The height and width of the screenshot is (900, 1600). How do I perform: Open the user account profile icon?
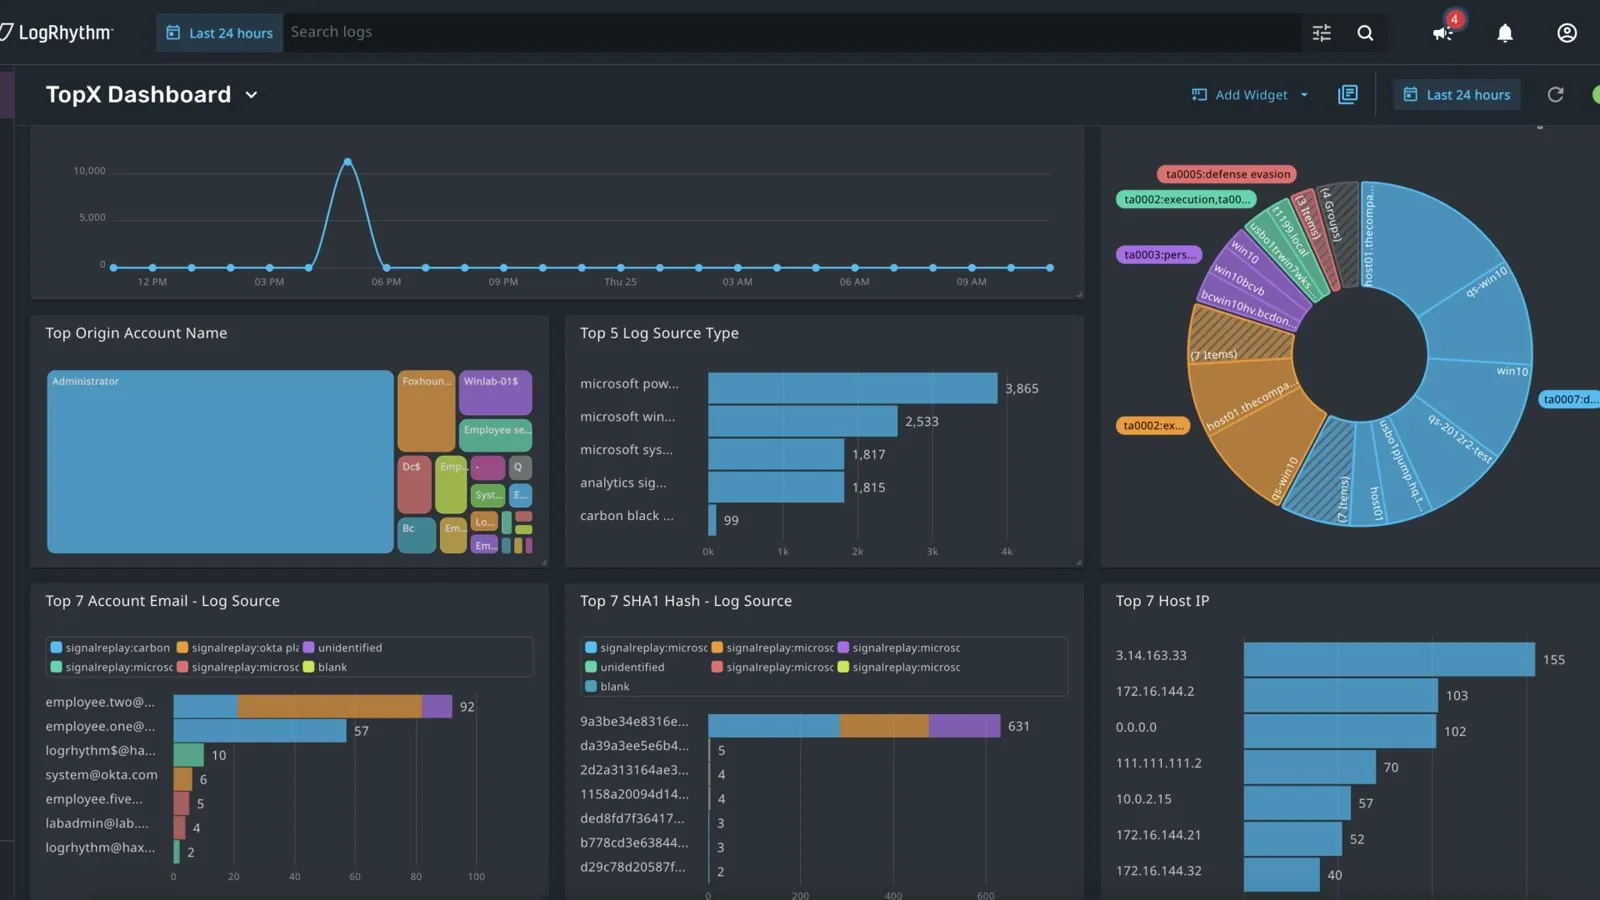(1567, 33)
